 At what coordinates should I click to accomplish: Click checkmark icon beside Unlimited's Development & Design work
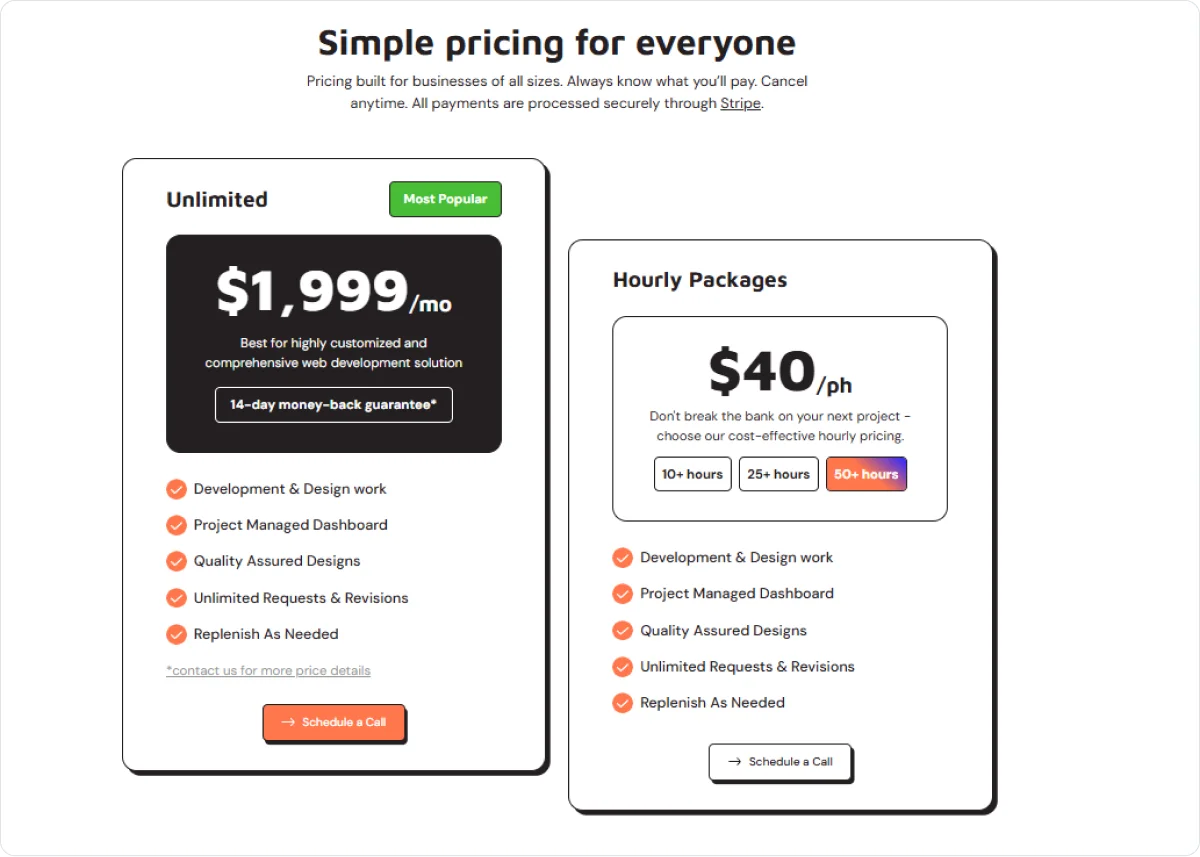point(176,489)
